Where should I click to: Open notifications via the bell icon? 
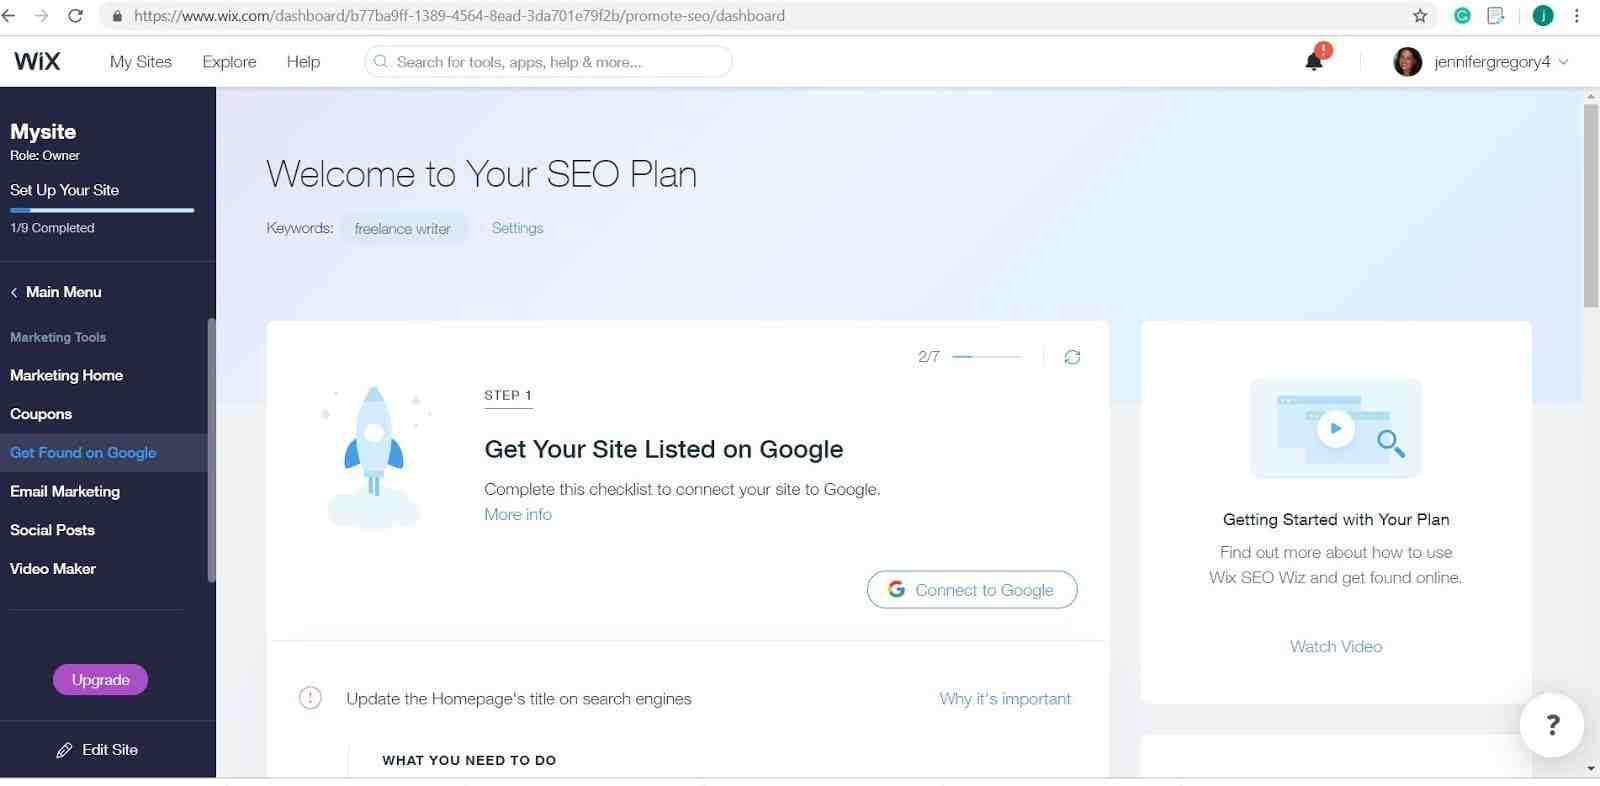tap(1314, 61)
